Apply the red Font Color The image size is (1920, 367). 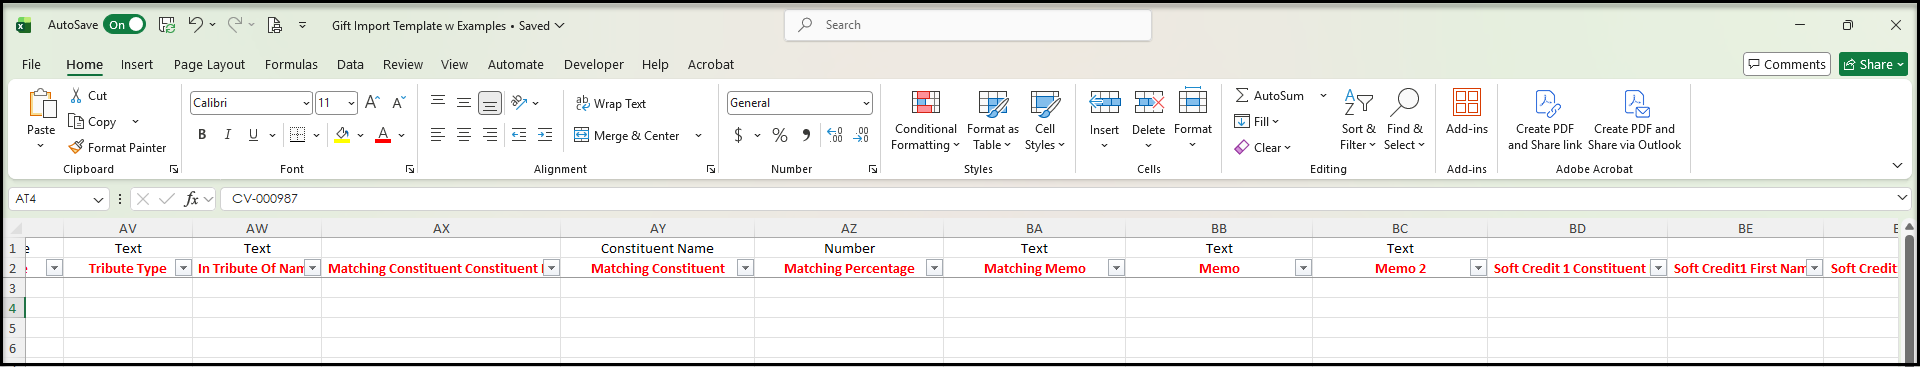(383, 135)
